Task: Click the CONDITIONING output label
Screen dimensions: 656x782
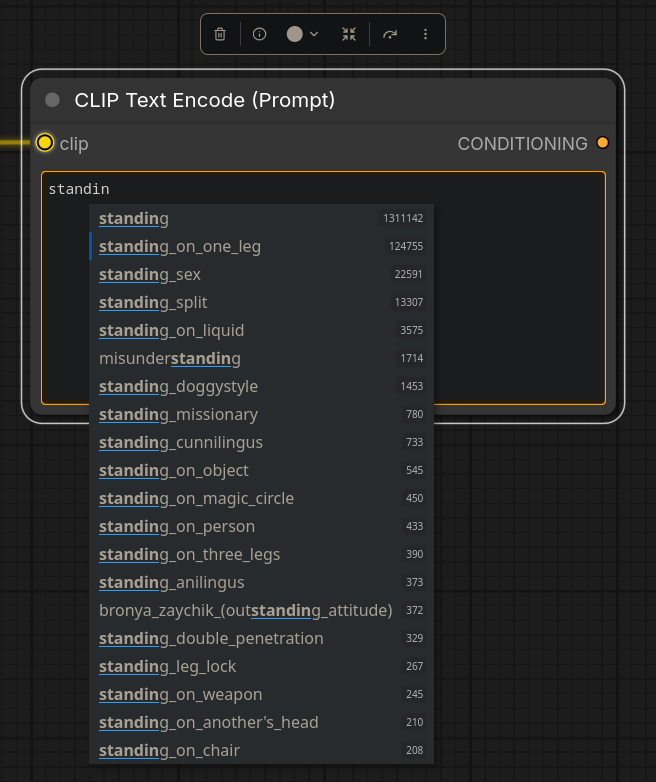Action: tap(522, 144)
